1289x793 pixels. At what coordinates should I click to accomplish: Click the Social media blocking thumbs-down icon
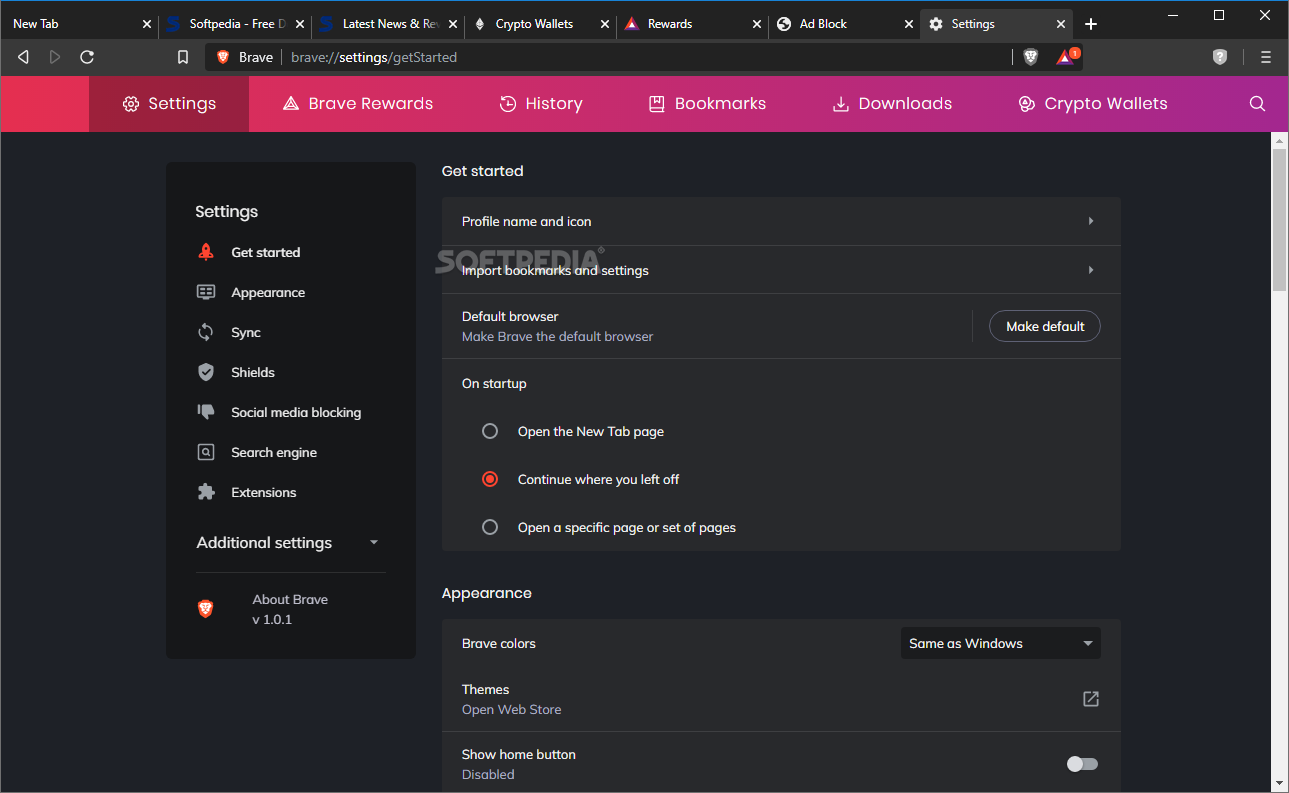206,412
